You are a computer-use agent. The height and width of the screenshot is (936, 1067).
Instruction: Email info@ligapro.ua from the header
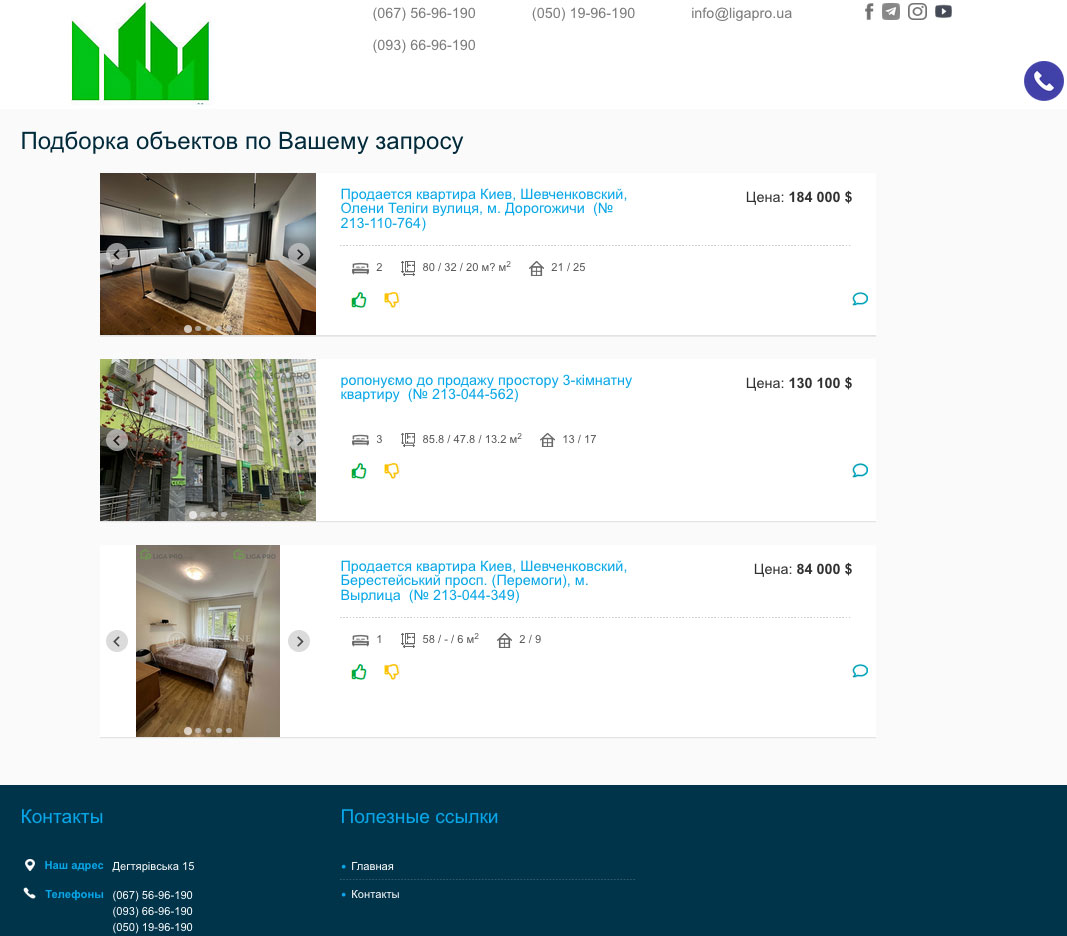coord(741,13)
